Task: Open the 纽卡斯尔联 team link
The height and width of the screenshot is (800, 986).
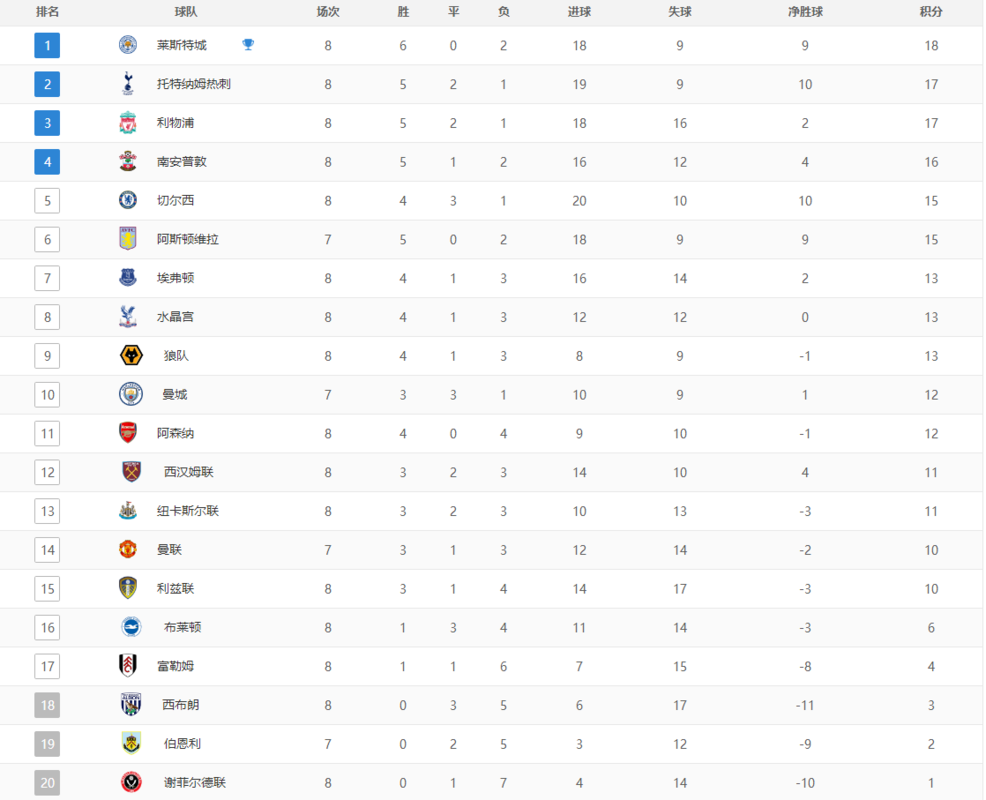Action: coord(188,511)
